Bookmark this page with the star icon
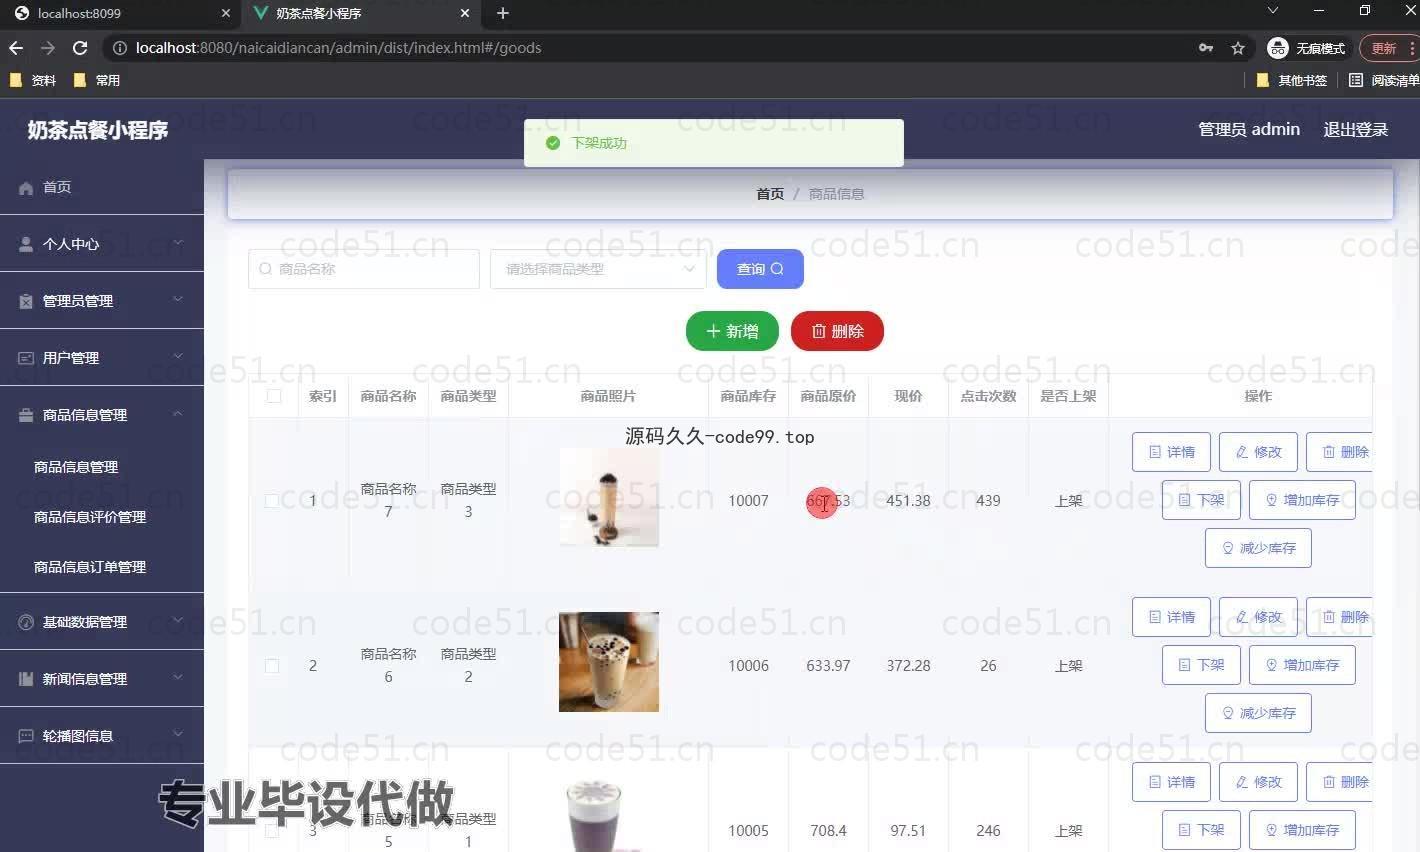This screenshot has height=852, width=1420. coord(1238,48)
